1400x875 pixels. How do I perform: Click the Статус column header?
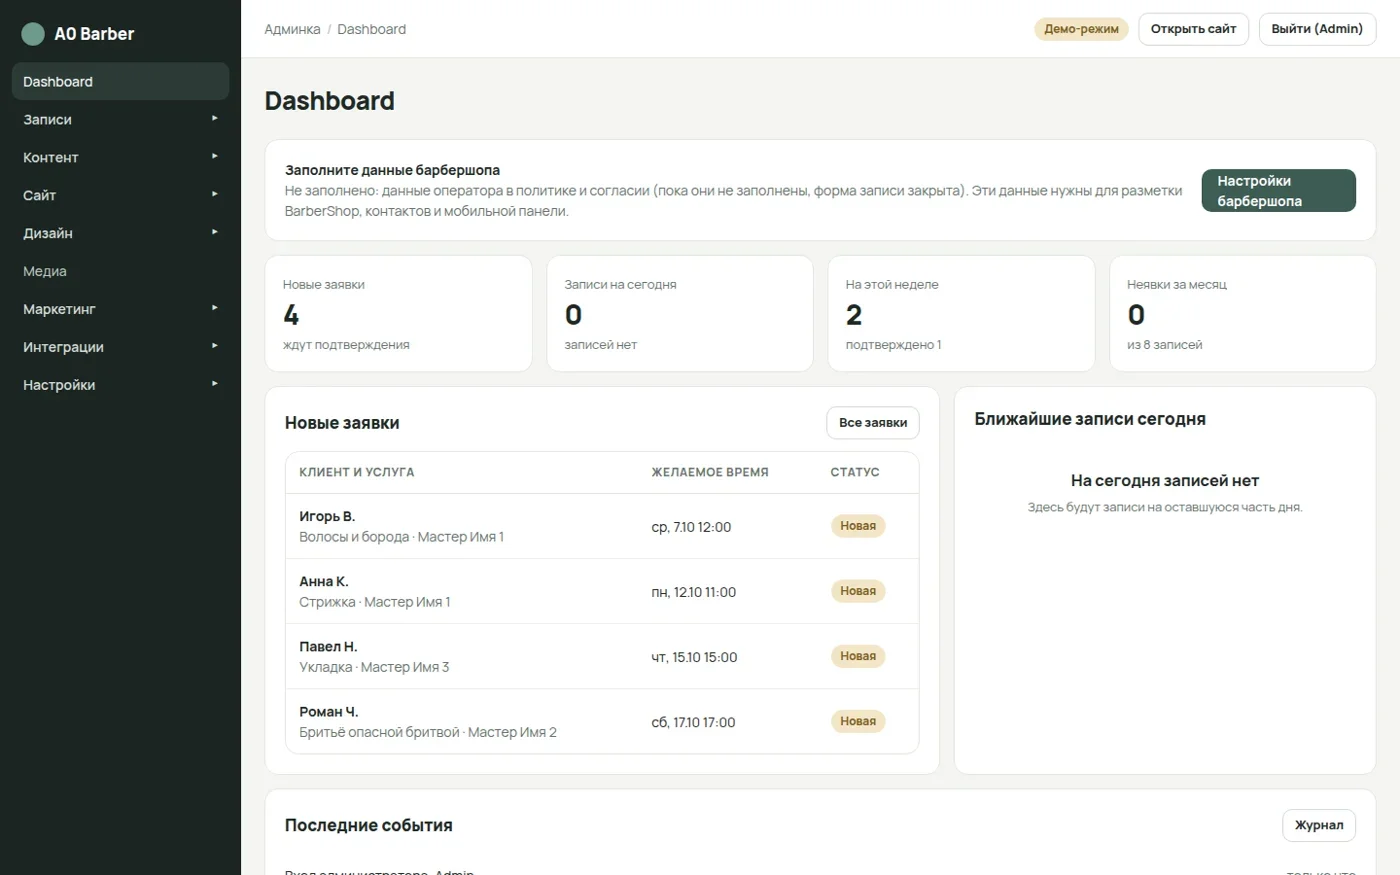tap(855, 472)
